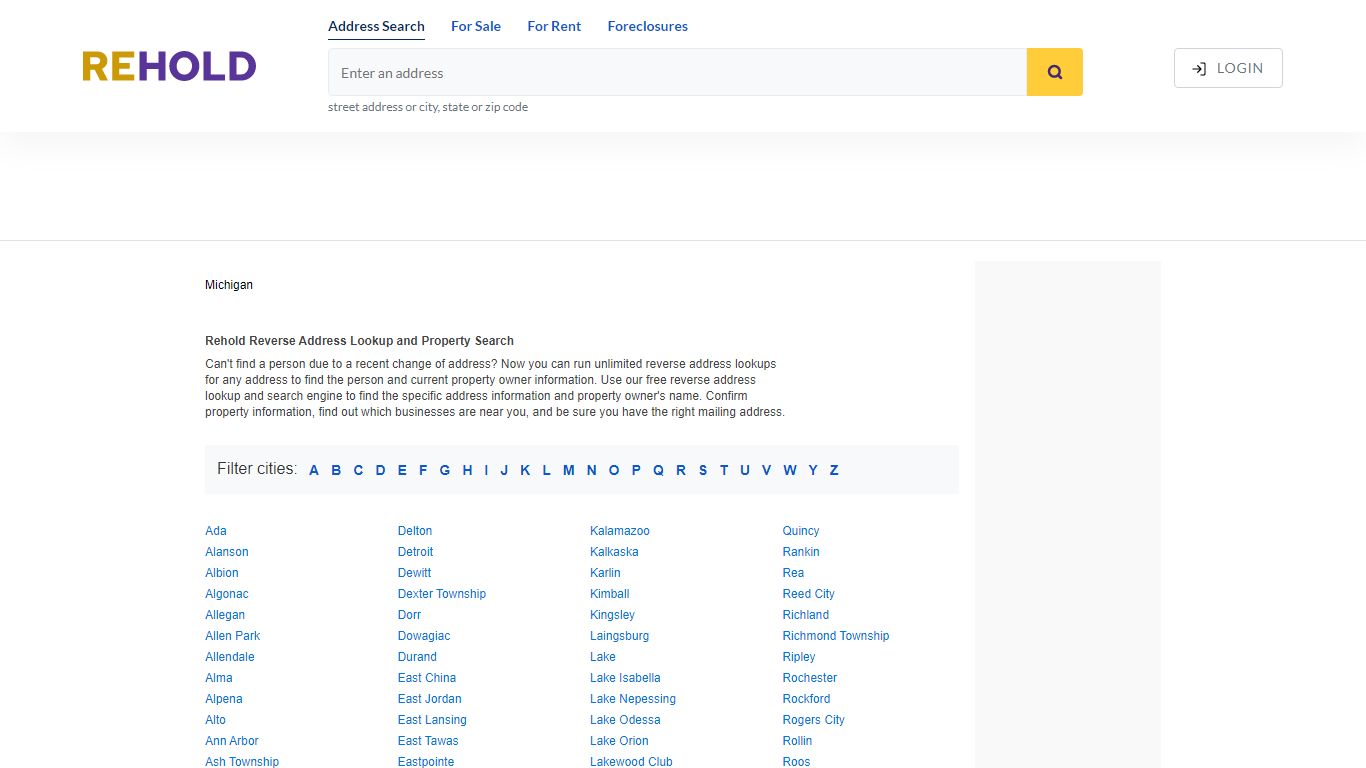Screen dimensions: 1366x768
Task: Select Detroit from the list
Action: [416, 552]
